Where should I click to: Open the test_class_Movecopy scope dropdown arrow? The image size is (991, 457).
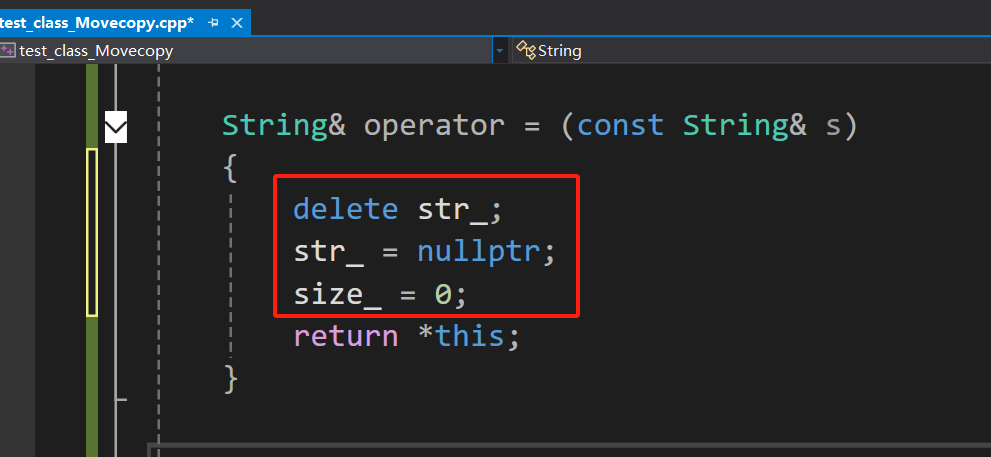500,51
